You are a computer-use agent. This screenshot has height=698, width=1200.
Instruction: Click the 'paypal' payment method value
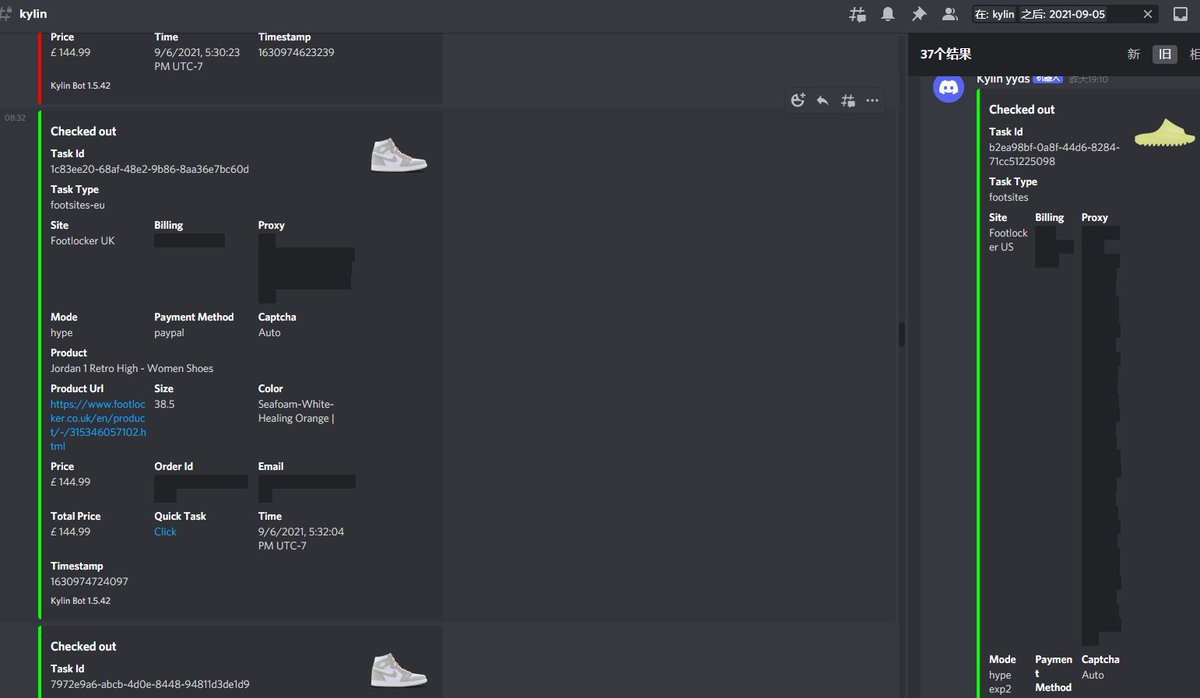click(x=169, y=333)
